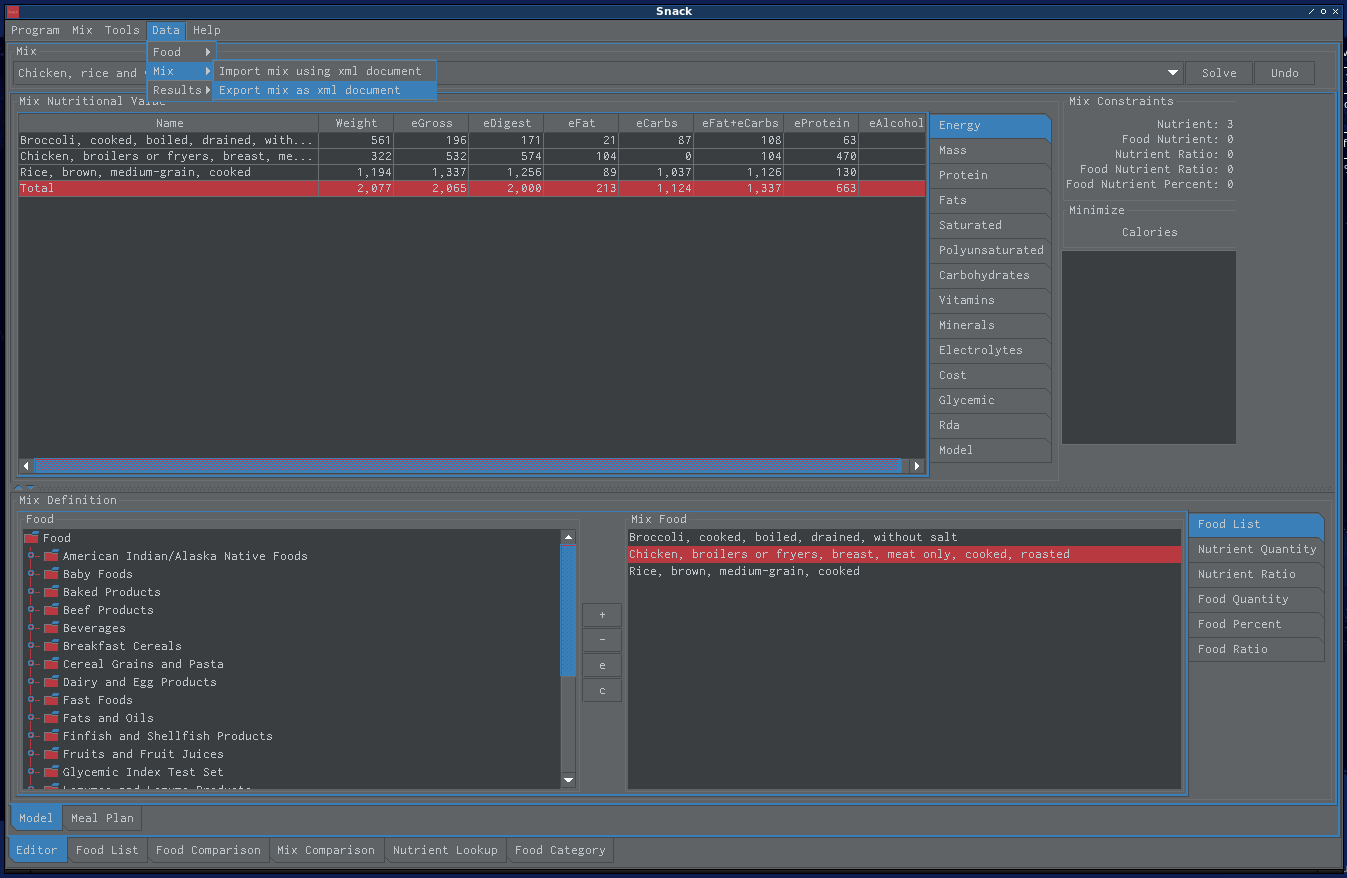Click the Solve button

pyautogui.click(x=1219, y=73)
